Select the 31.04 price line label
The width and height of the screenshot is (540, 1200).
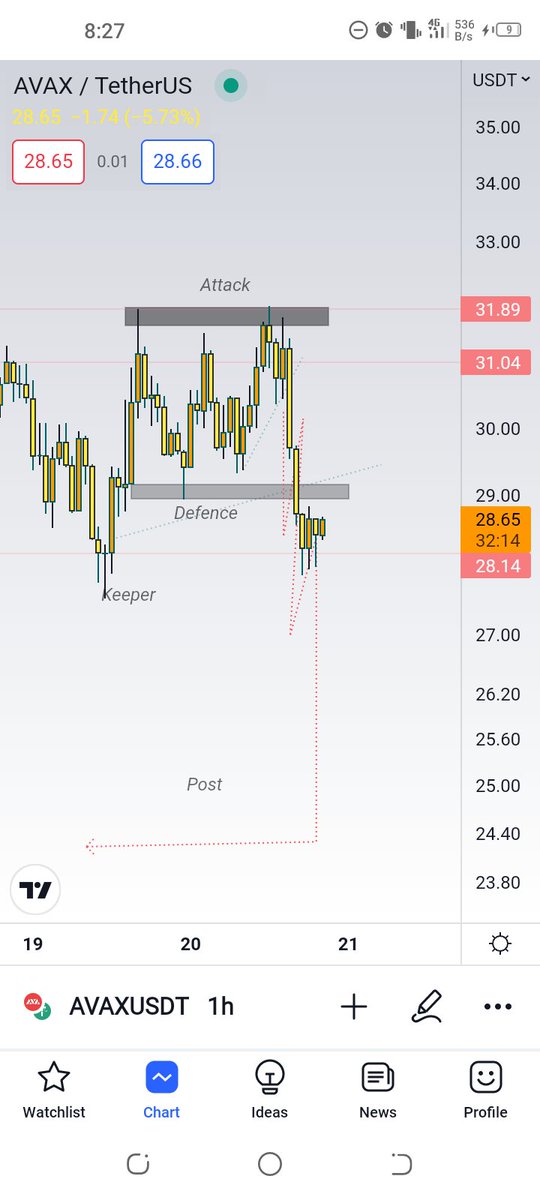click(496, 363)
